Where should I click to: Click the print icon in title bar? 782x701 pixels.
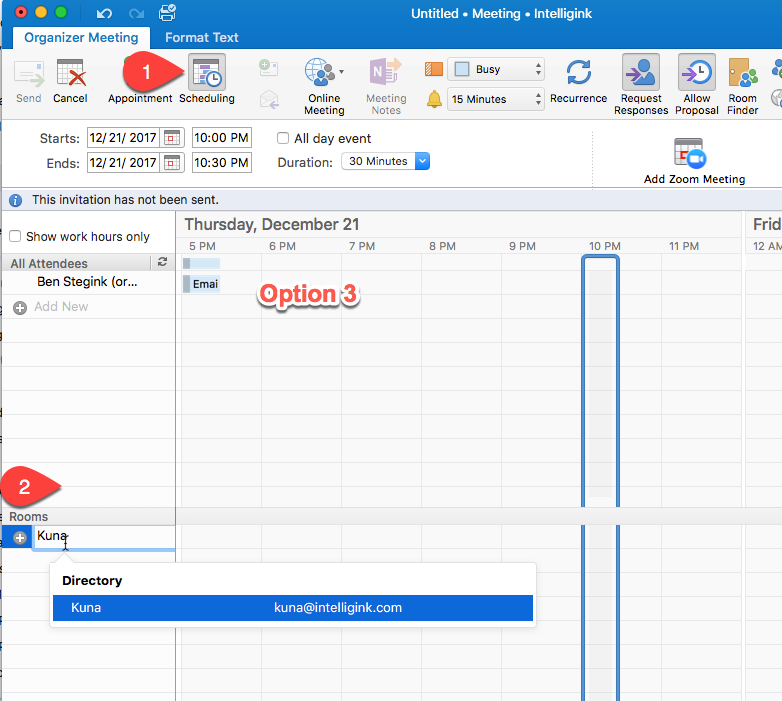coord(167,12)
